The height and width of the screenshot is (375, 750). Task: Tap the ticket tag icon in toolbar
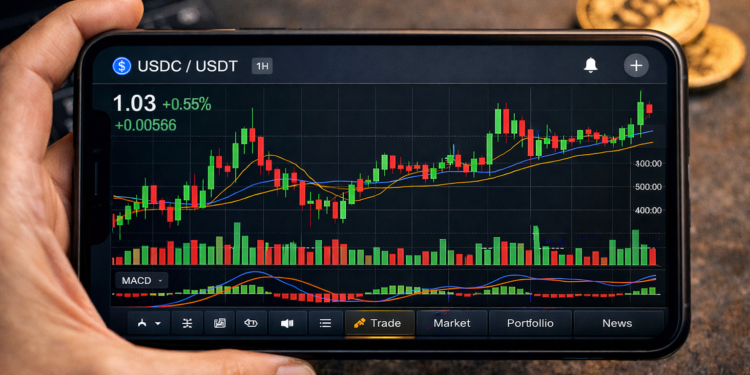tap(251, 323)
